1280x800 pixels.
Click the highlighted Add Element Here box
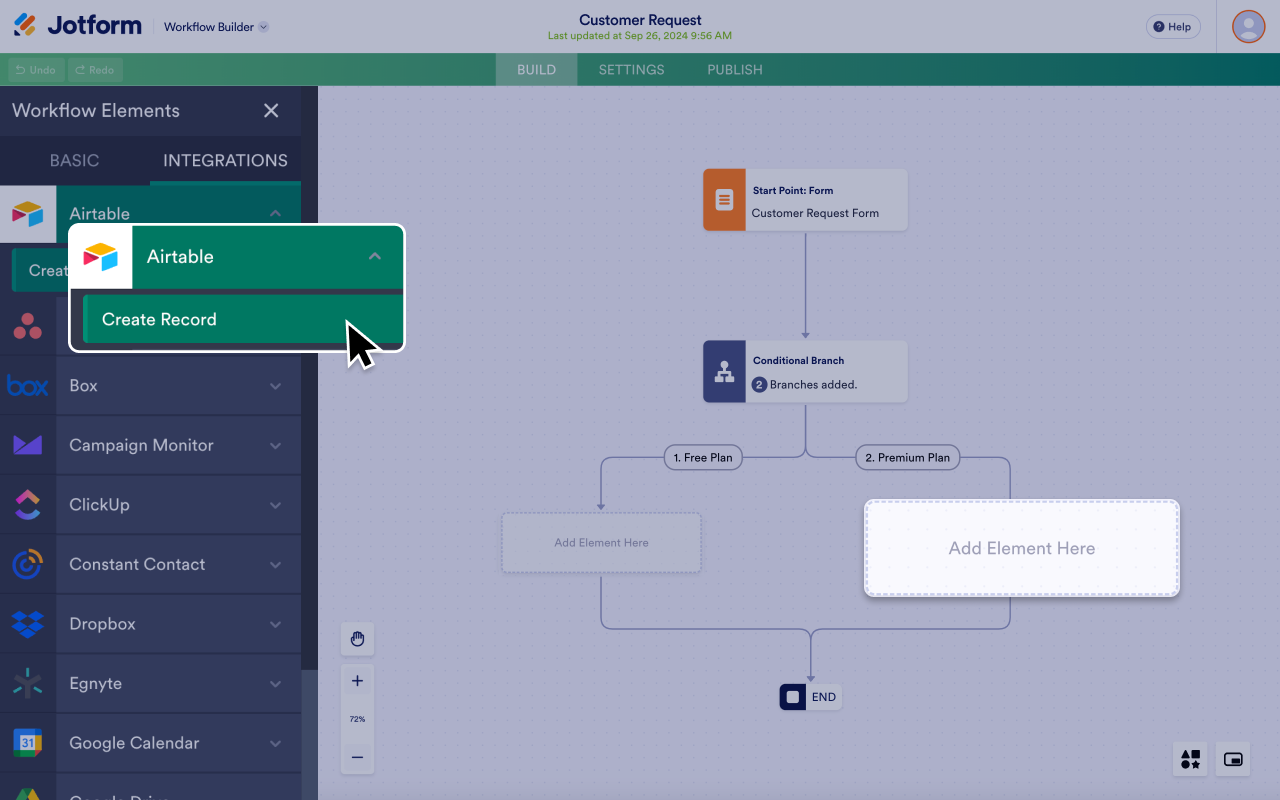click(1021, 548)
